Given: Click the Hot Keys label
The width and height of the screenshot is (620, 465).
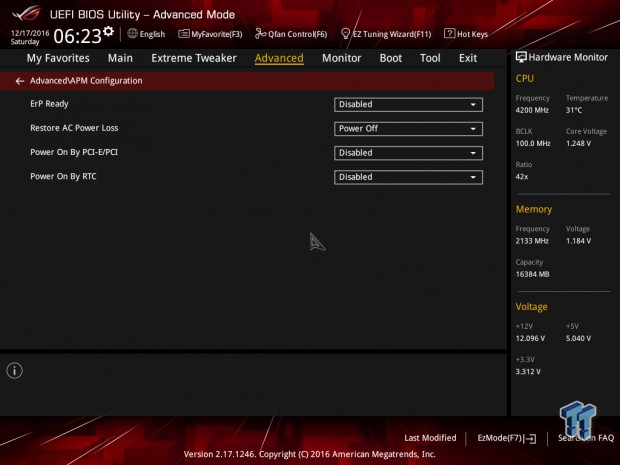Looking at the screenshot, I should click(x=473, y=34).
